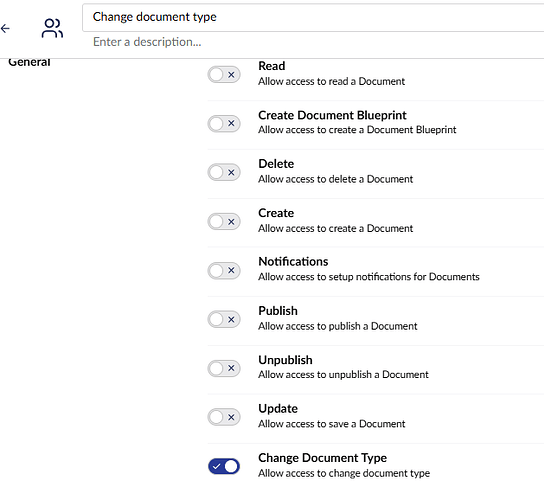Click the 'Enter a description...' field
This screenshot has height=500, width=544.
tap(313, 42)
